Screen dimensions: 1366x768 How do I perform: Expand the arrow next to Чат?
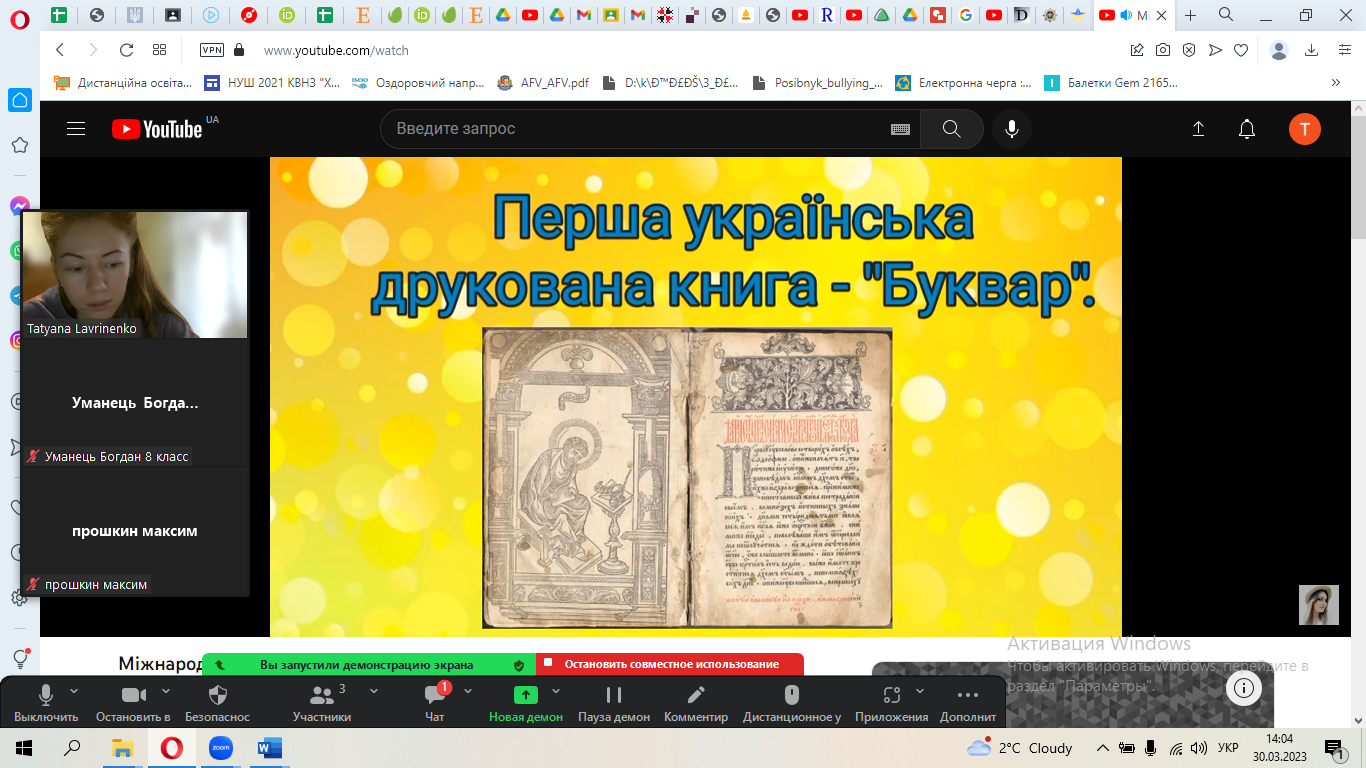[x=468, y=691]
